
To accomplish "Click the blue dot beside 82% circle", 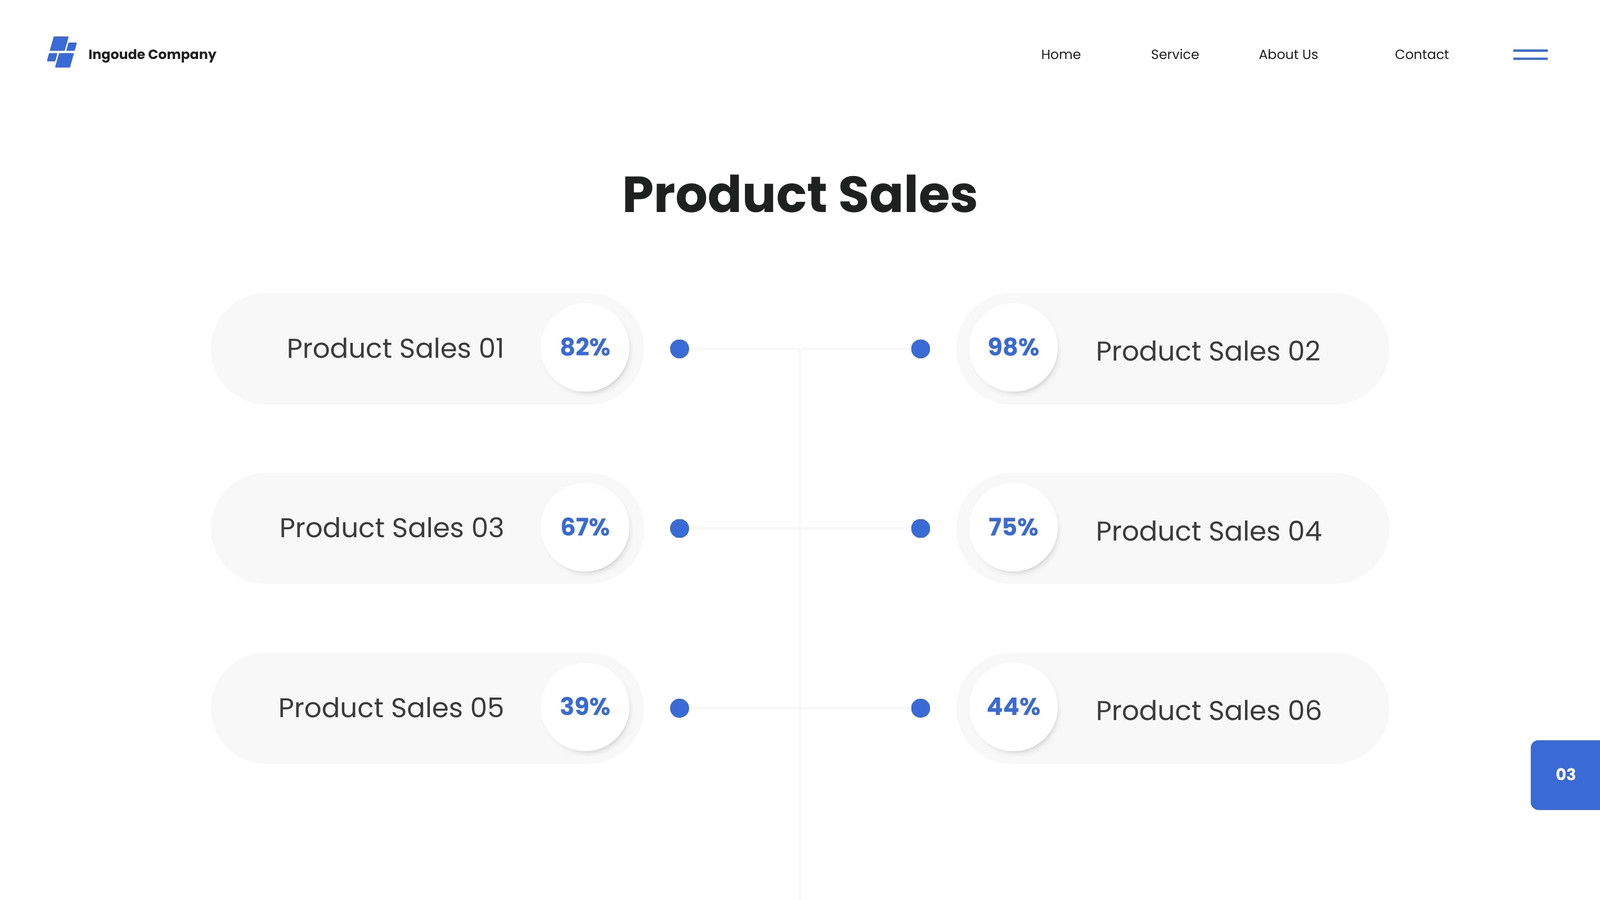I will coord(679,349).
